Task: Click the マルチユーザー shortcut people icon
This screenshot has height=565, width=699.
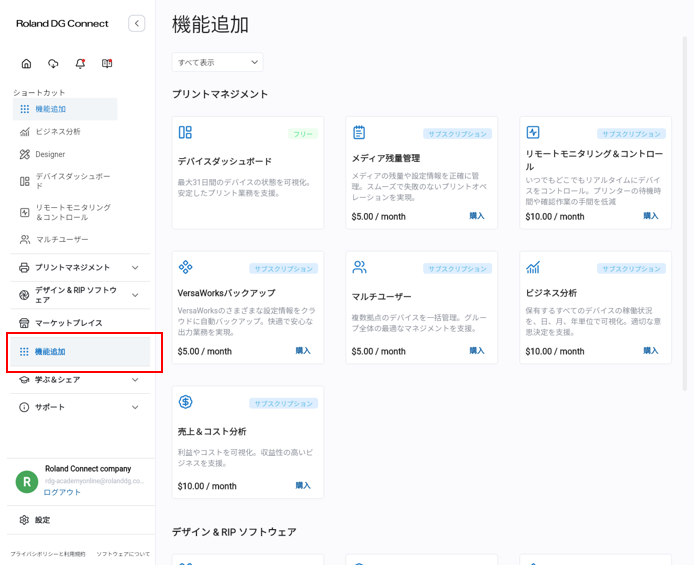Action: 25,239
